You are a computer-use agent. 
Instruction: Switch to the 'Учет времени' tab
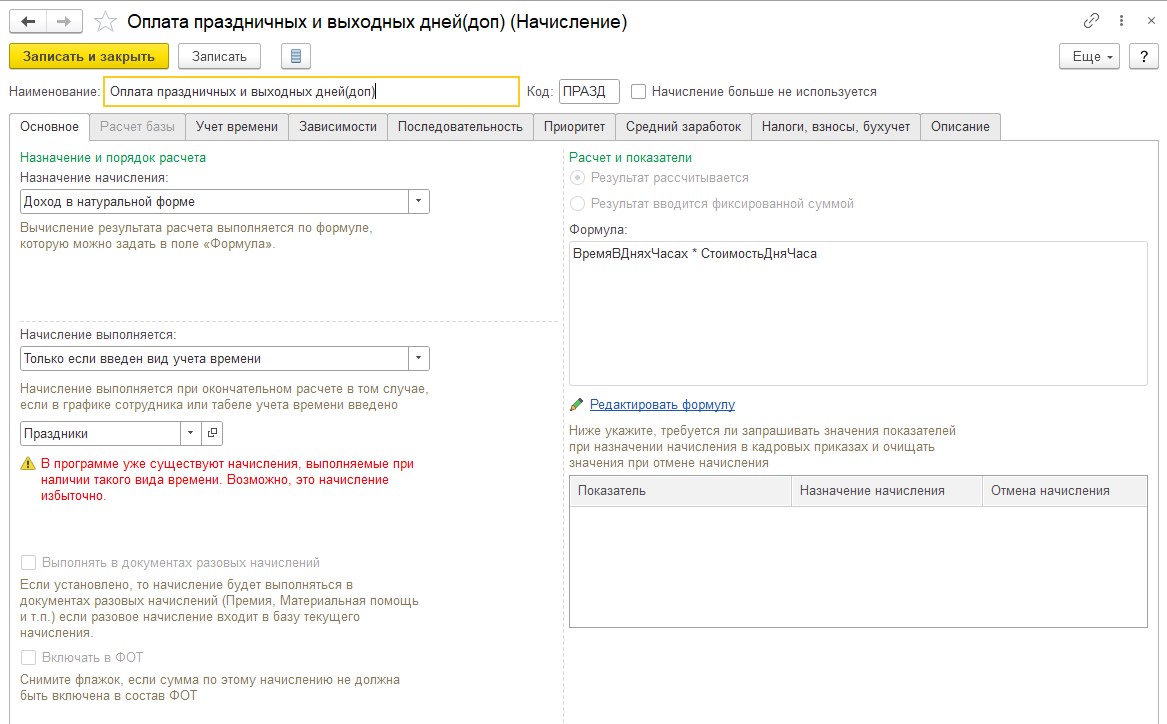236,127
